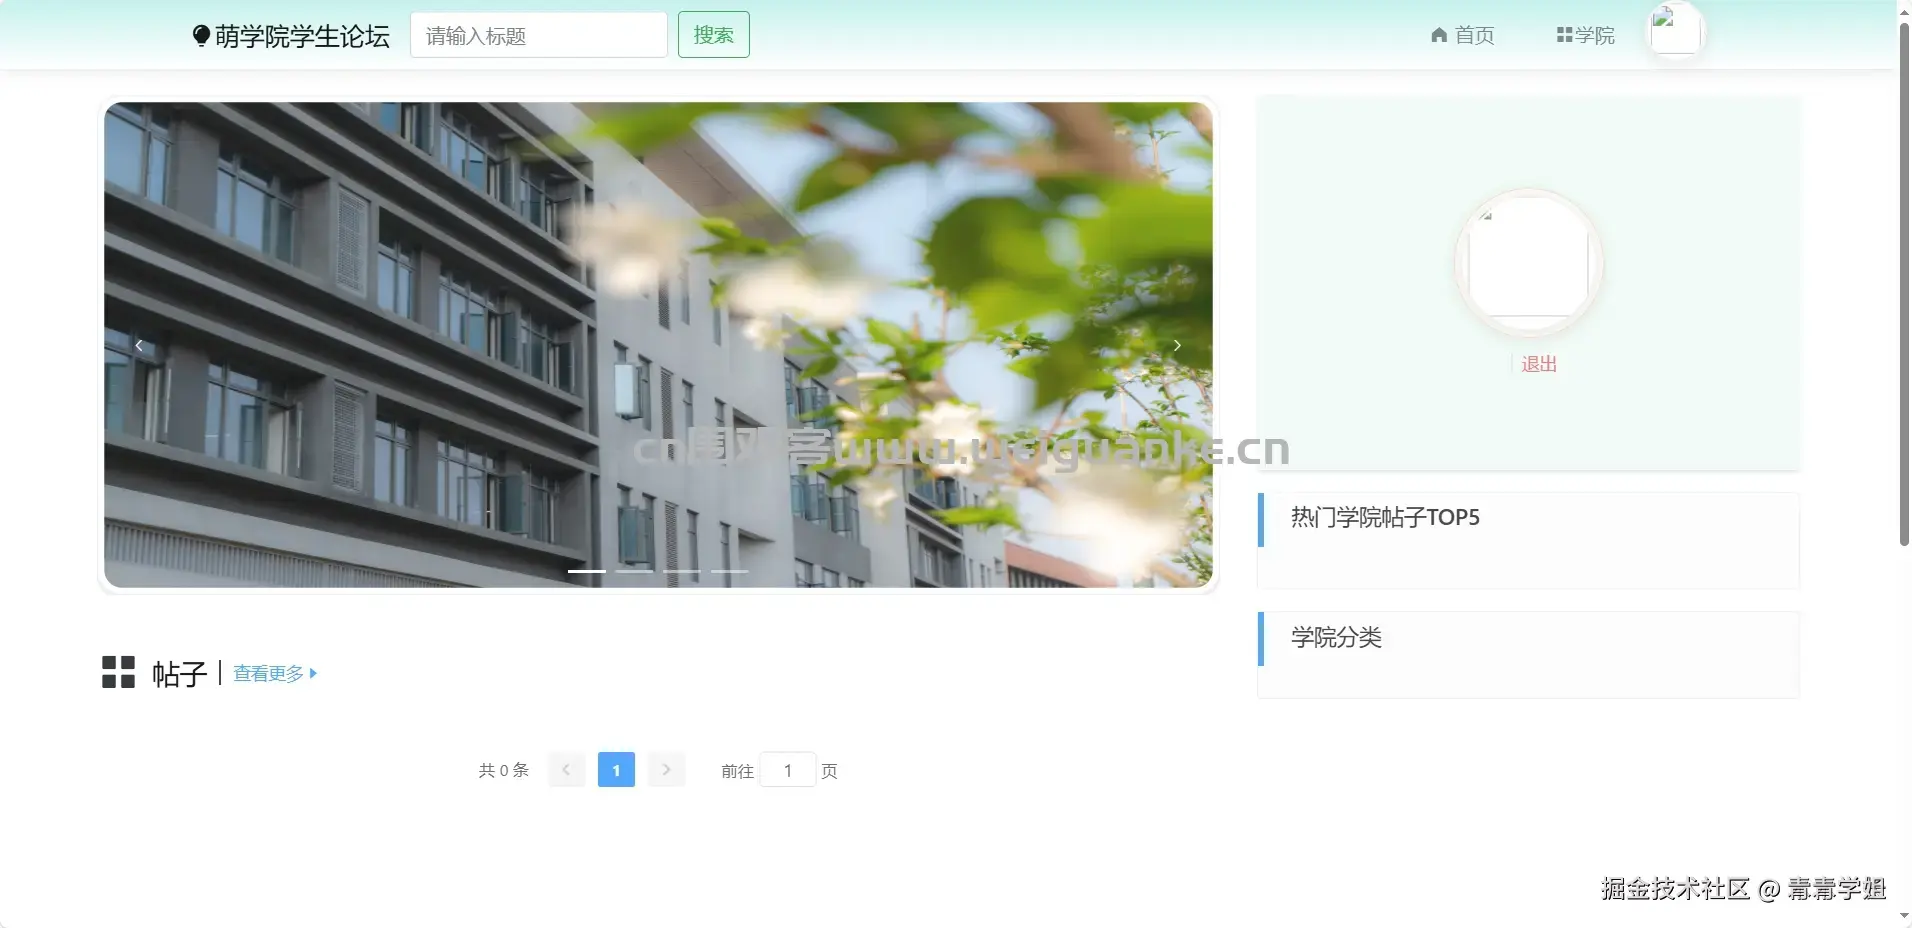
Task: Go to next page chevron in pagination
Action: pyautogui.click(x=666, y=770)
